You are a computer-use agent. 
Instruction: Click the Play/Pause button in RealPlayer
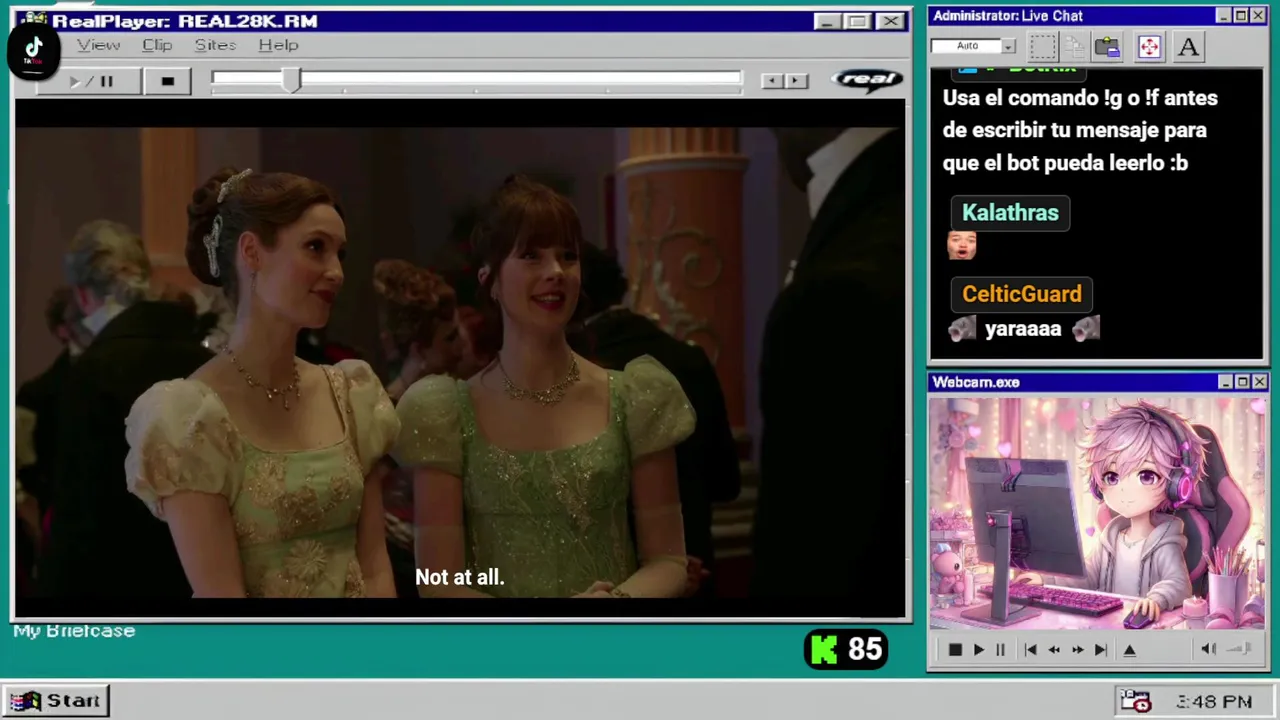point(90,81)
